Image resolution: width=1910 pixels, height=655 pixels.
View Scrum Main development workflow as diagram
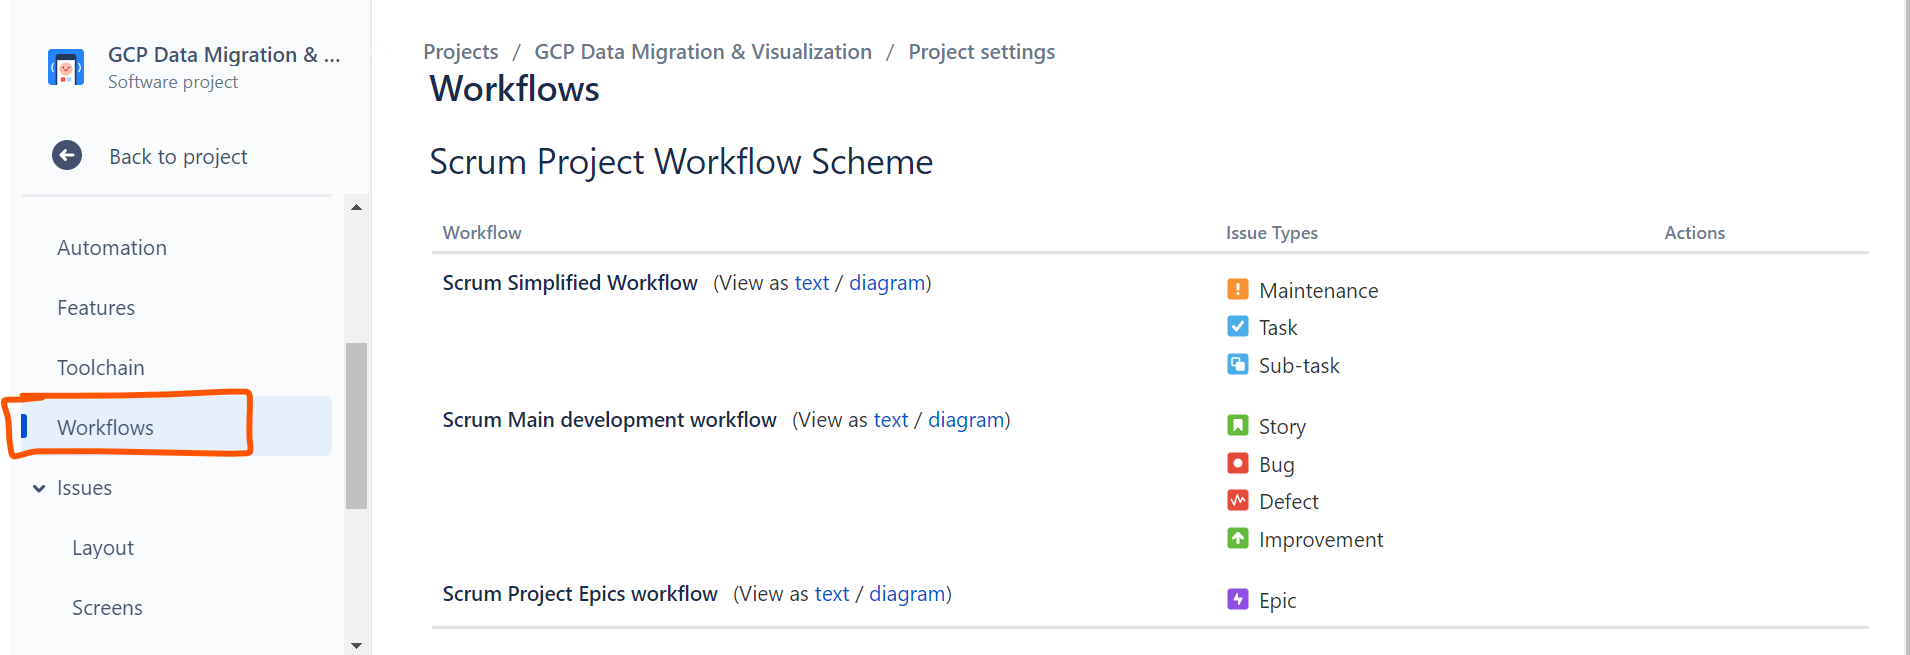tap(966, 420)
